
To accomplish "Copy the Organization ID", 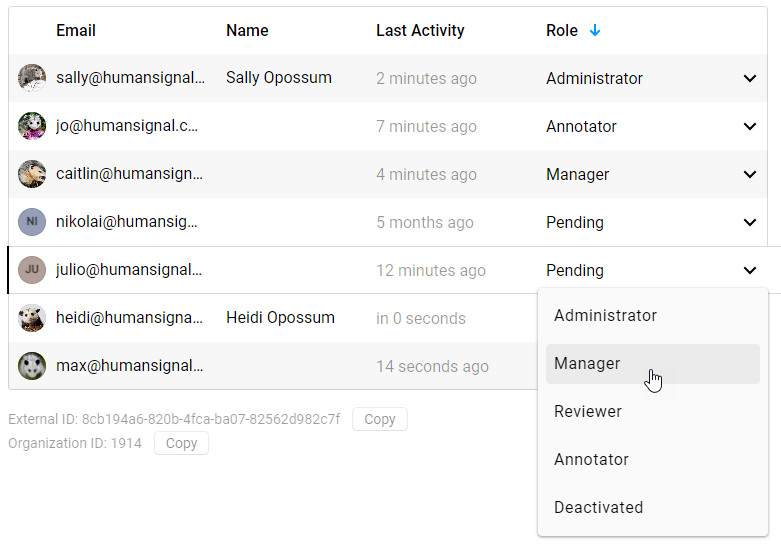I will coord(181,443).
